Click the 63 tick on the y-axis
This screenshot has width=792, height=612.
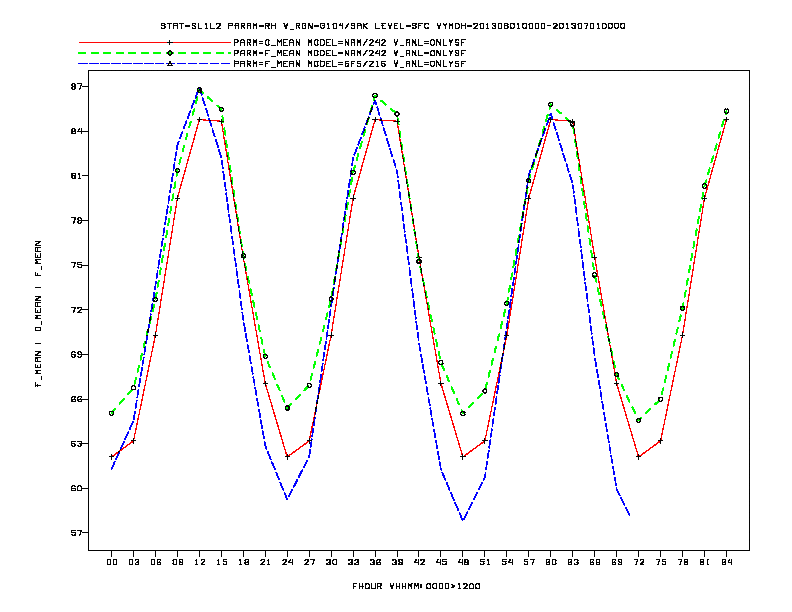tap(76, 444)
